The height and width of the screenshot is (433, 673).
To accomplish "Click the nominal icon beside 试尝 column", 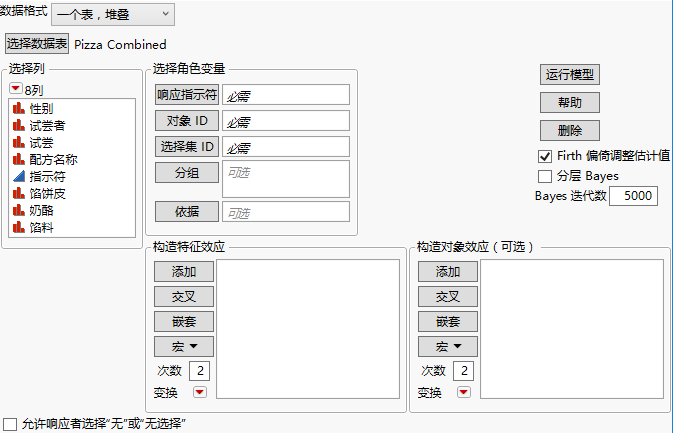I will [18, 142].
